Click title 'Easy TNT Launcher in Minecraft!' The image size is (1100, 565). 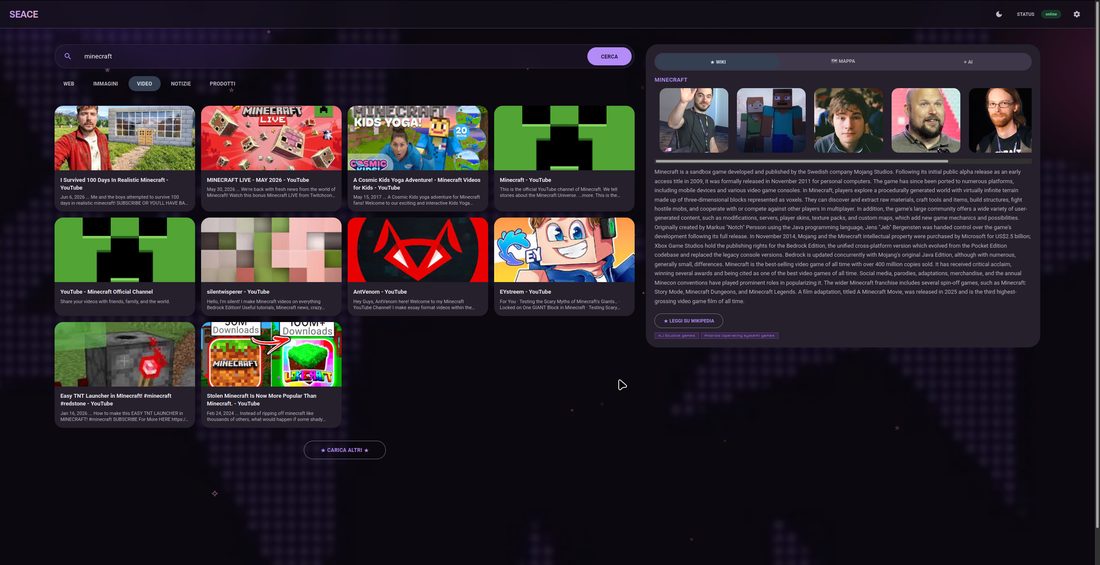pyautogui.click(x=116, y=400)
